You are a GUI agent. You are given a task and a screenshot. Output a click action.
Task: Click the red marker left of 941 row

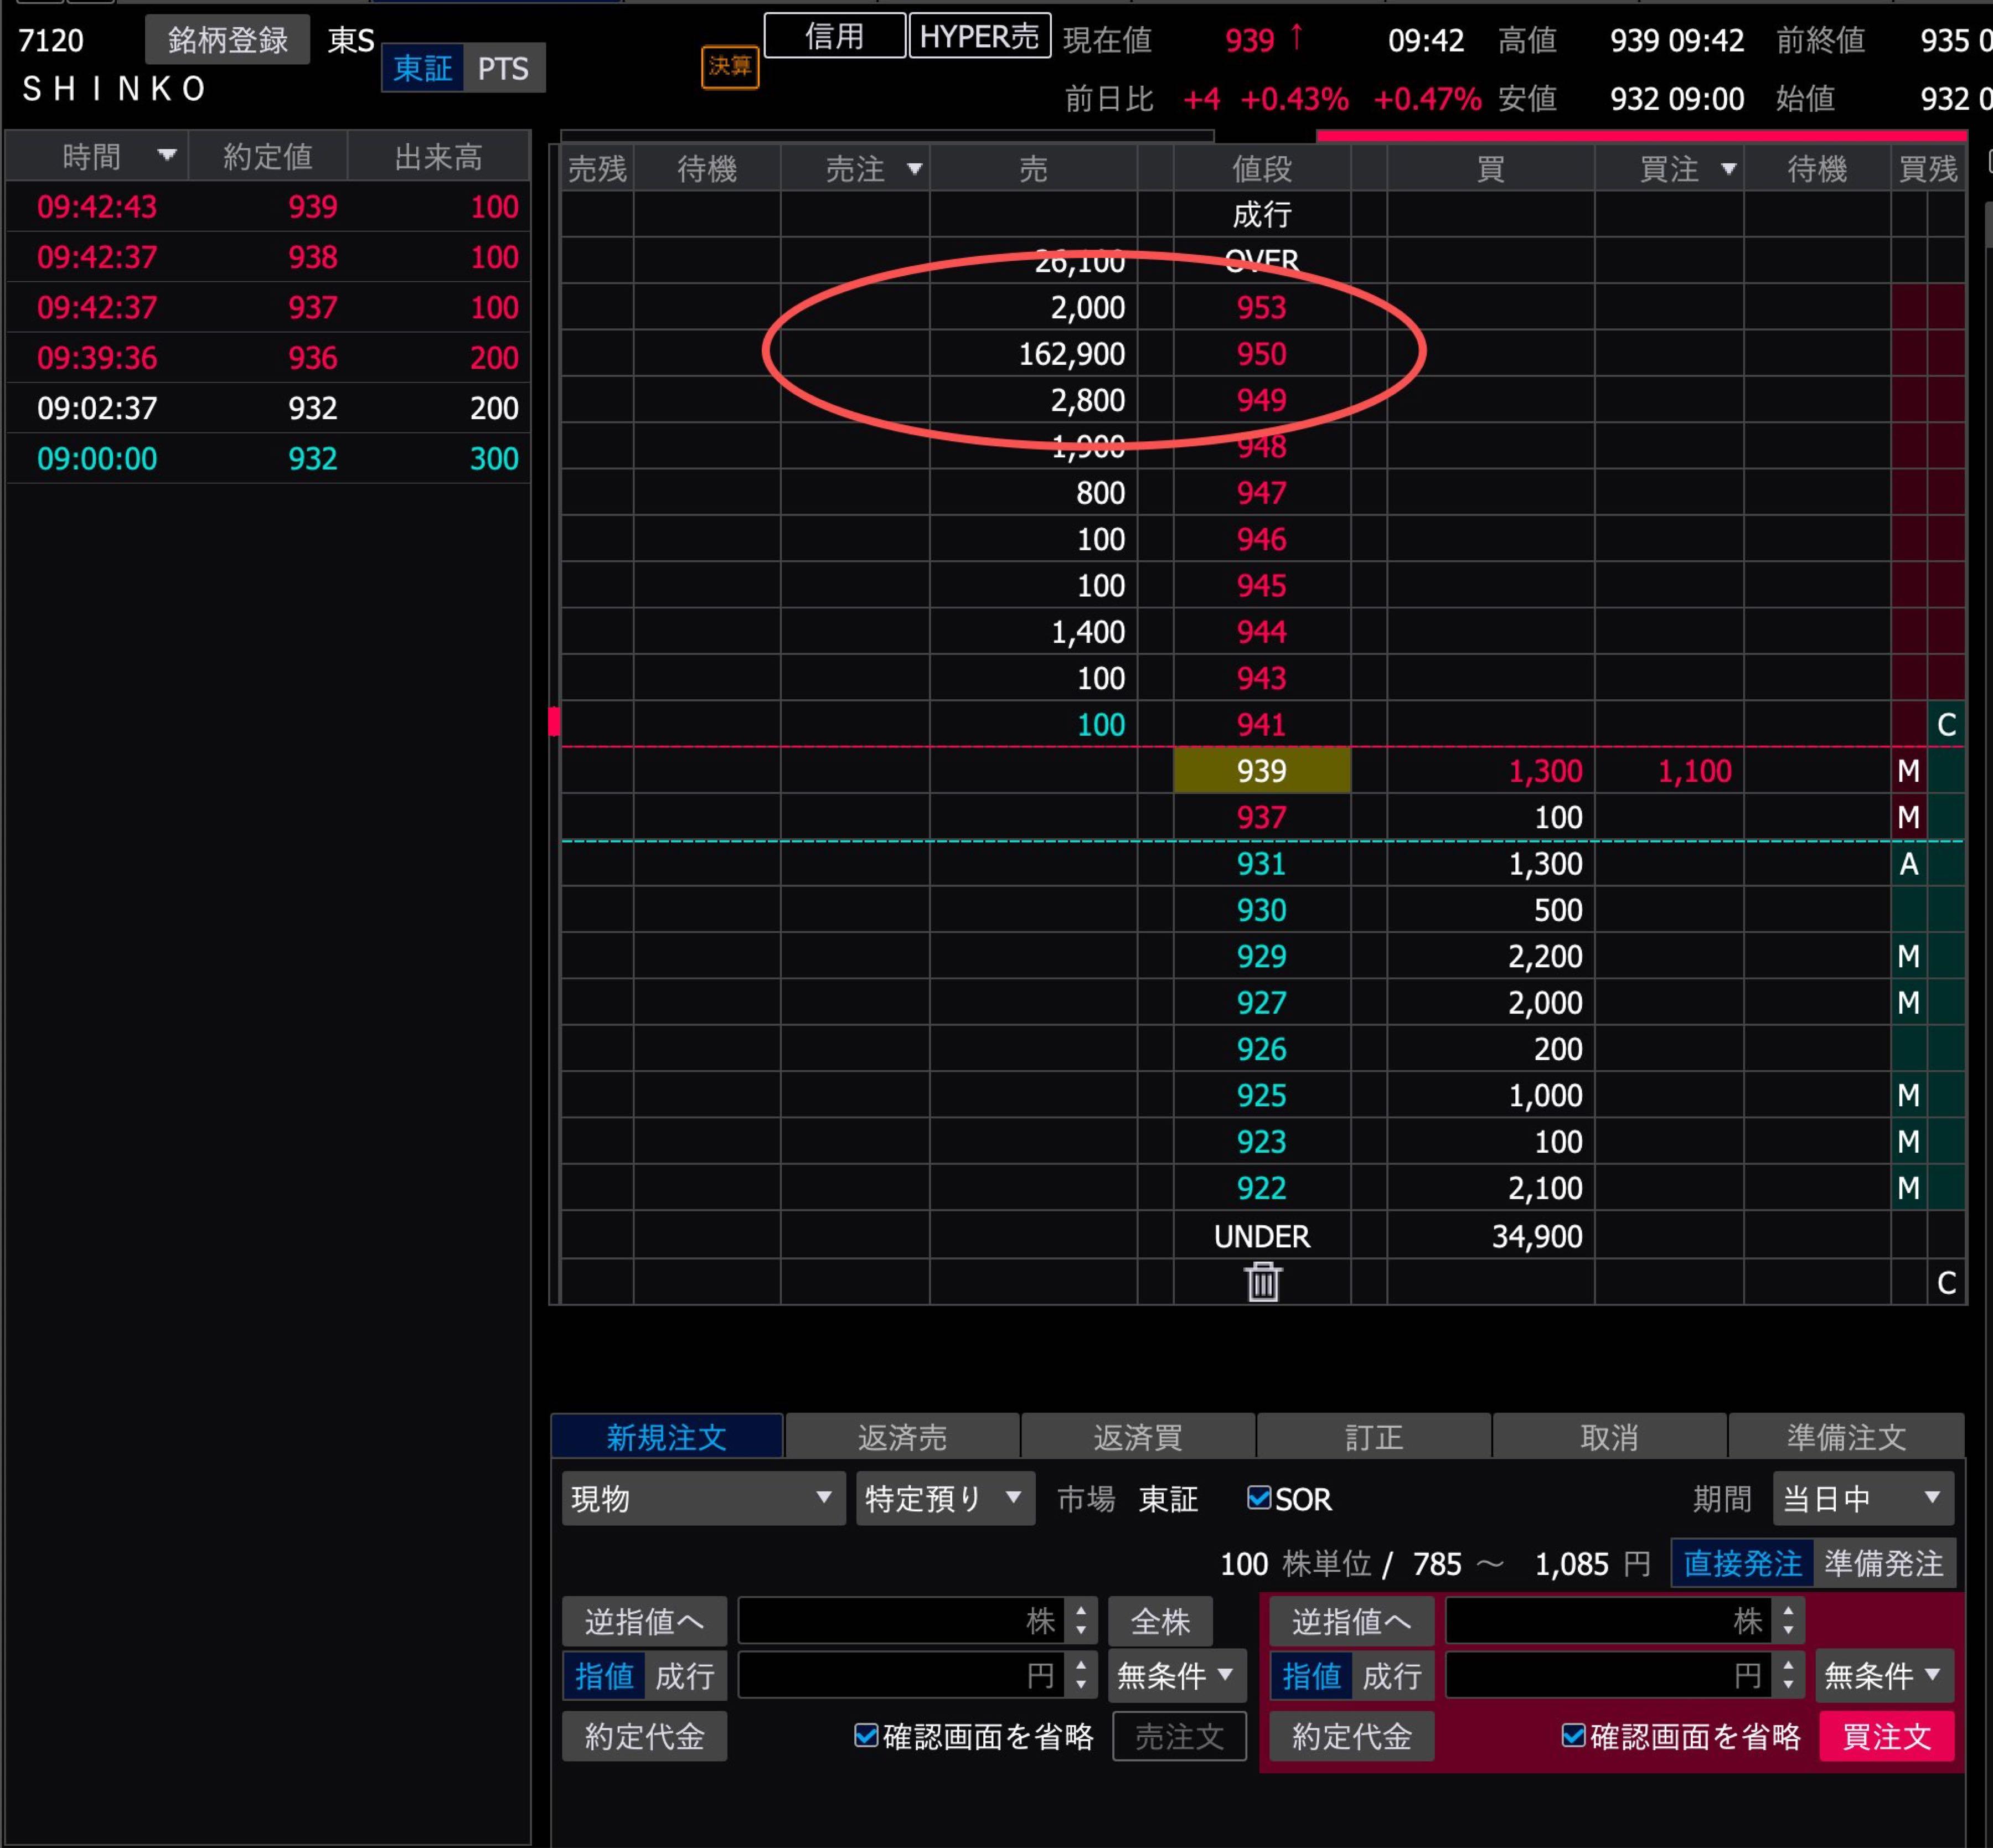(x=554, y=722)
